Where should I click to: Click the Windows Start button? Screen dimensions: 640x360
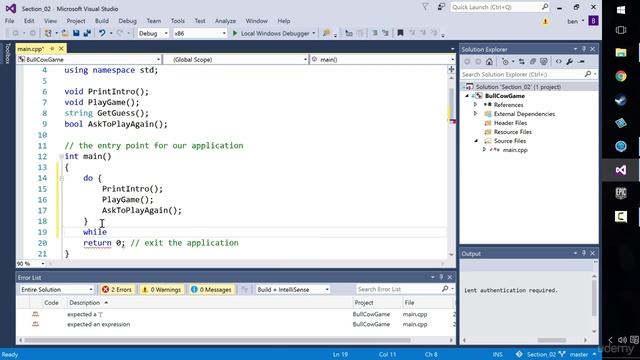click(621, 10)
